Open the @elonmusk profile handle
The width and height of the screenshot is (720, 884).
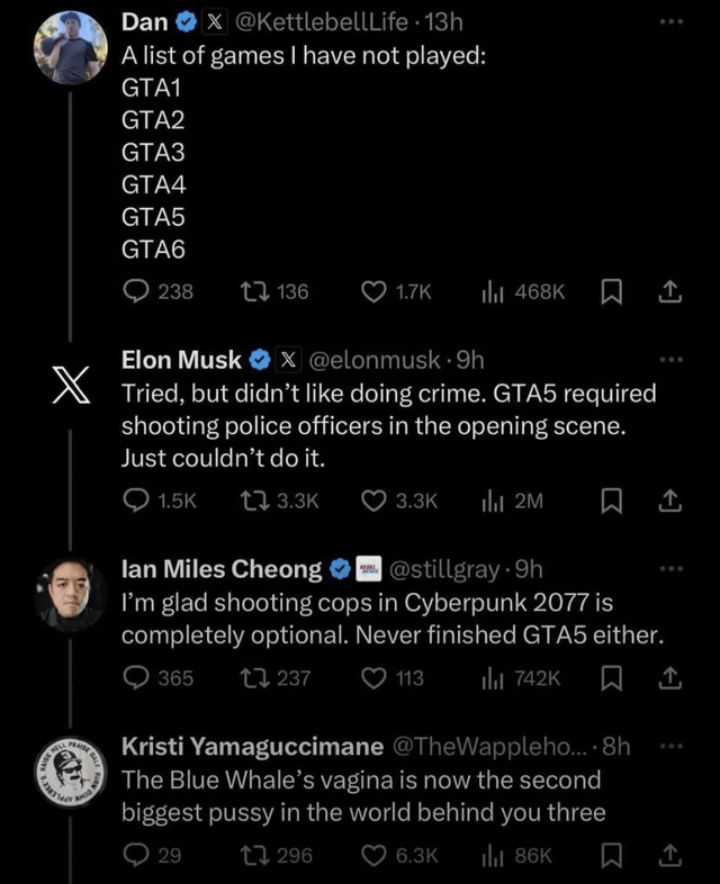(x=378, y=359)
